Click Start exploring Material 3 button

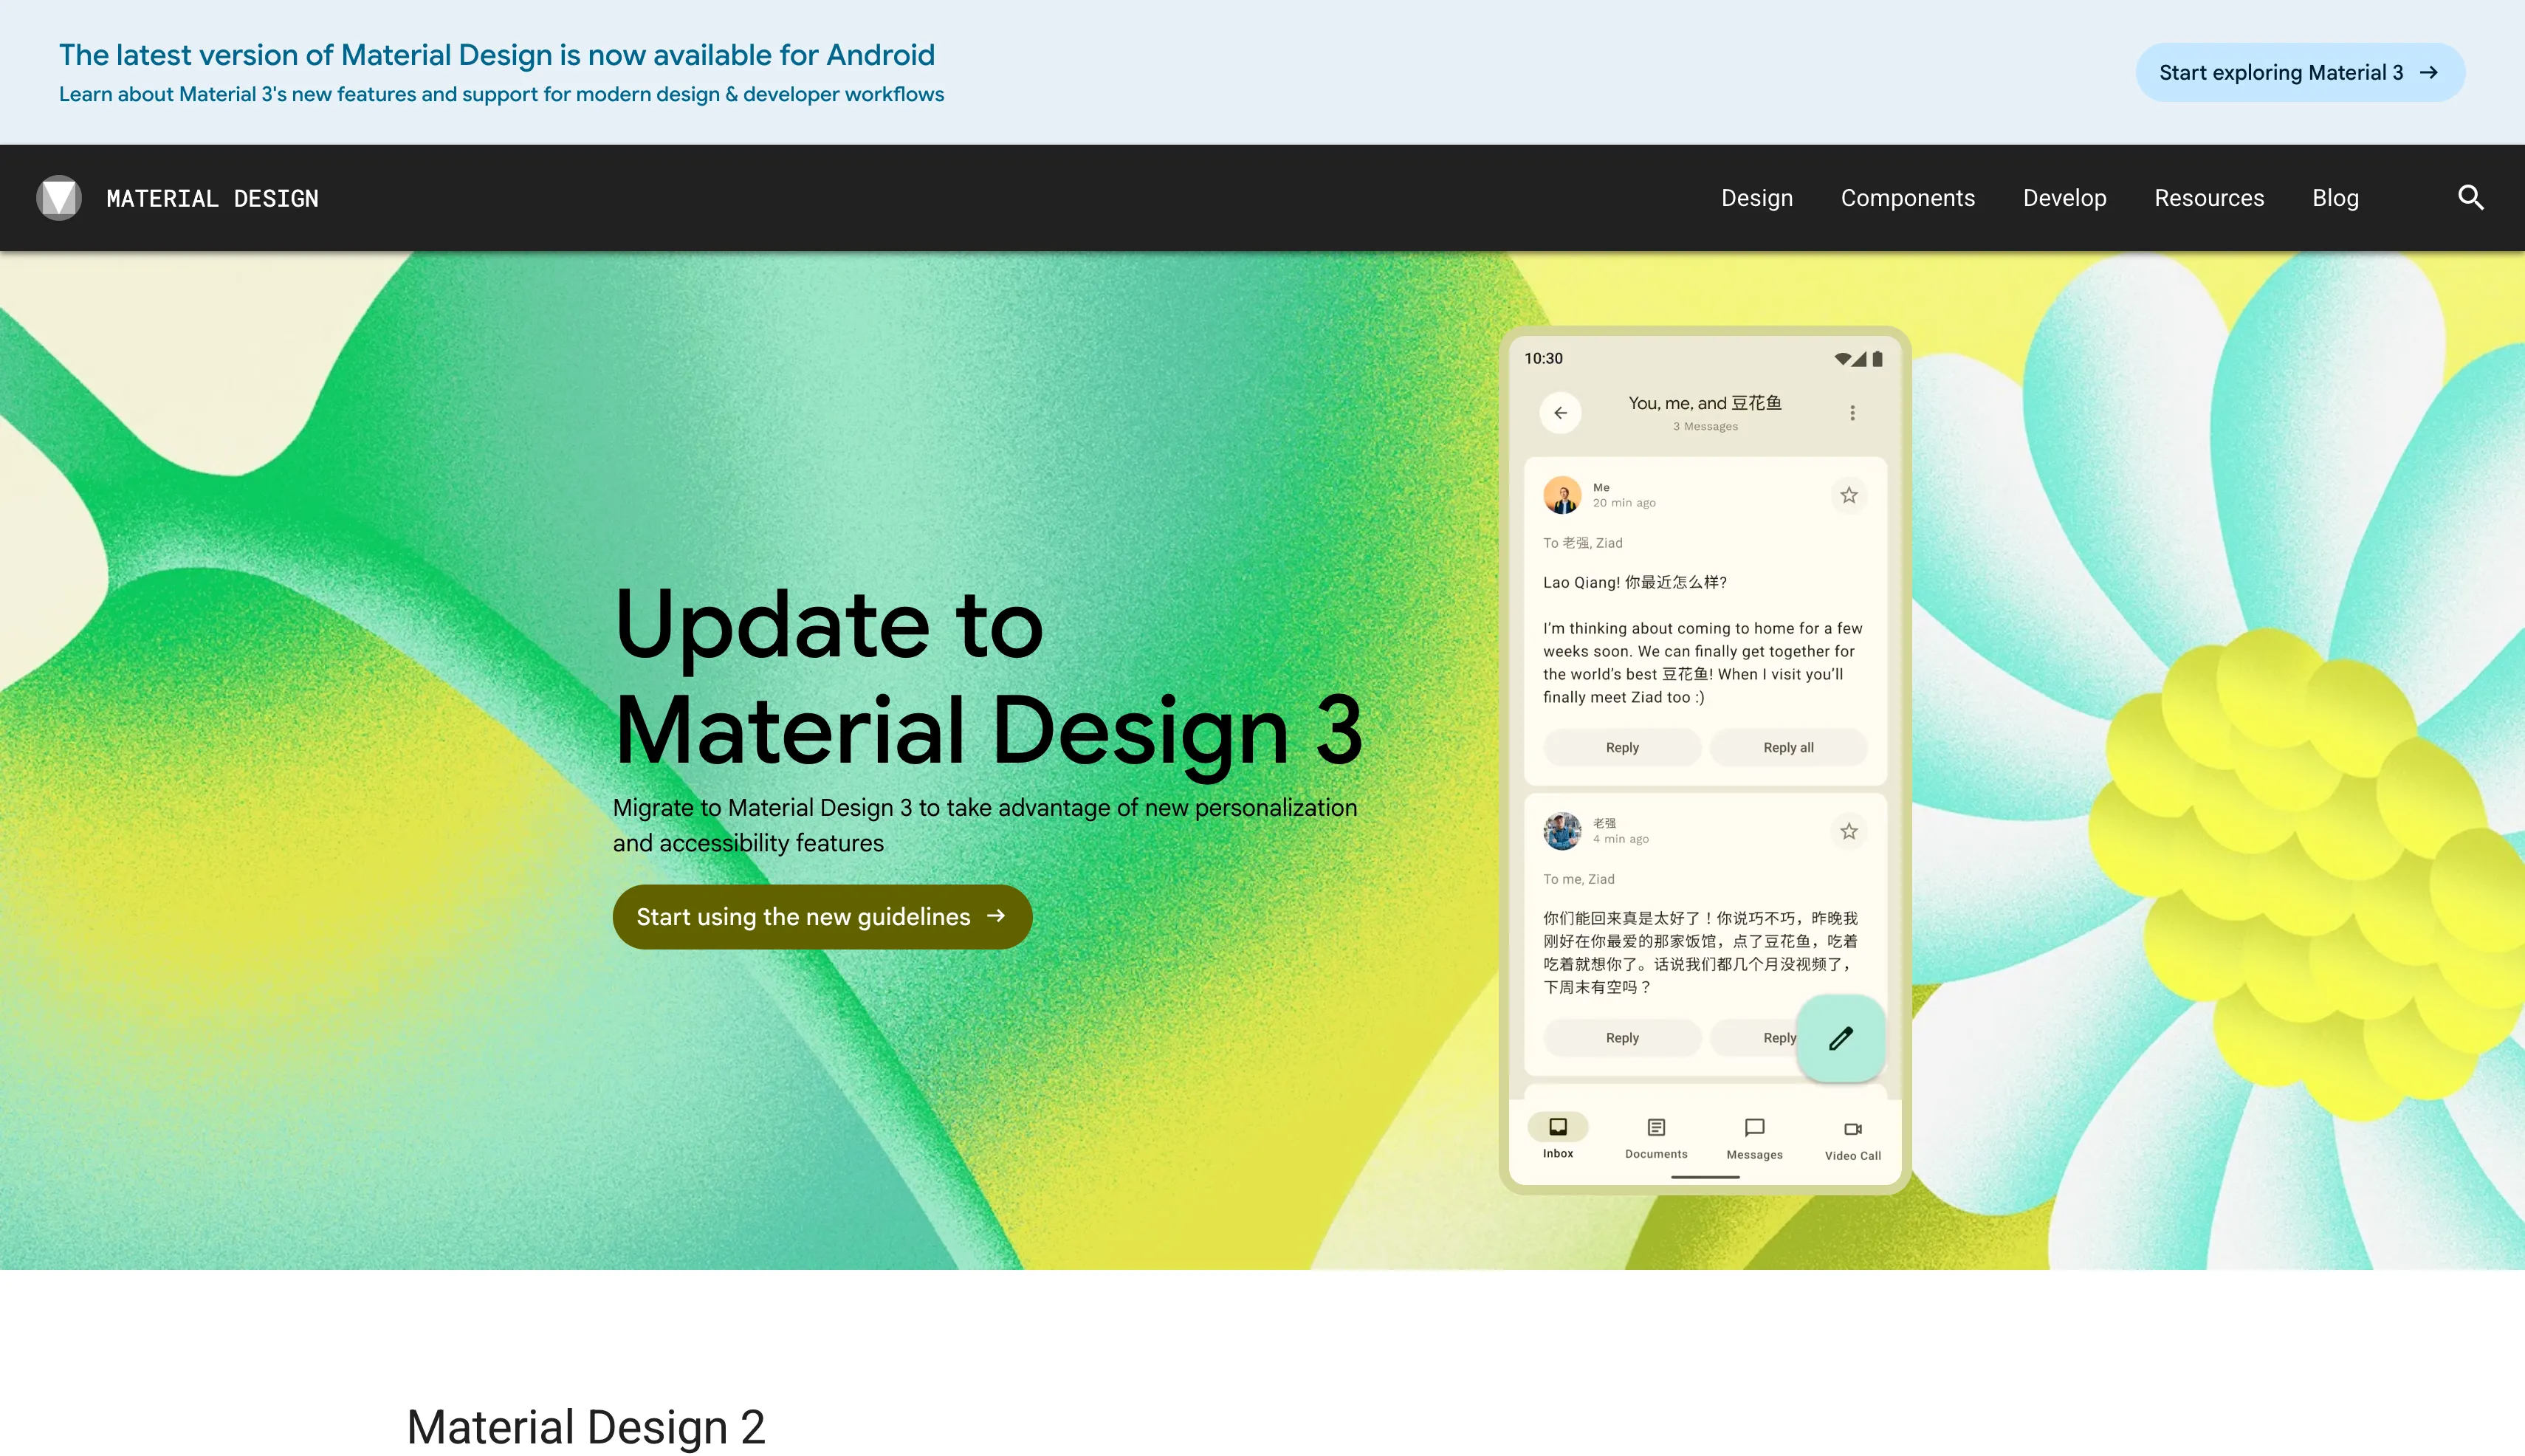tap(2299, 72)
